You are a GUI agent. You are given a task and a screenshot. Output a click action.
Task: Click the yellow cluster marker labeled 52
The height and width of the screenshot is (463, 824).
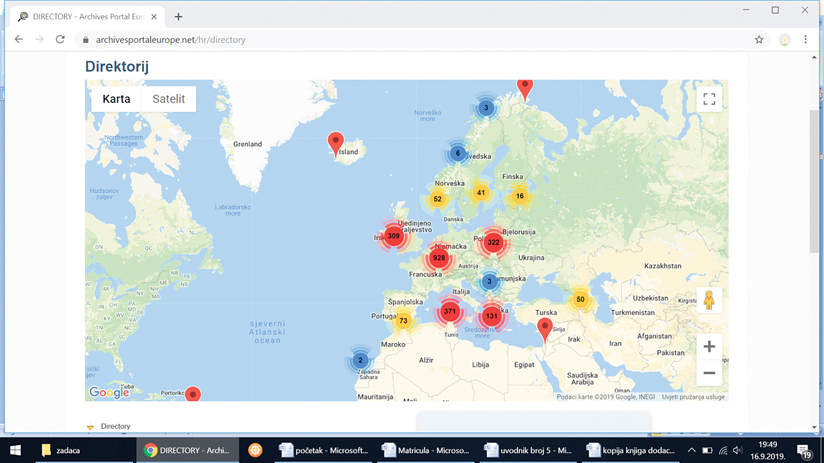(x=437, y=199)
